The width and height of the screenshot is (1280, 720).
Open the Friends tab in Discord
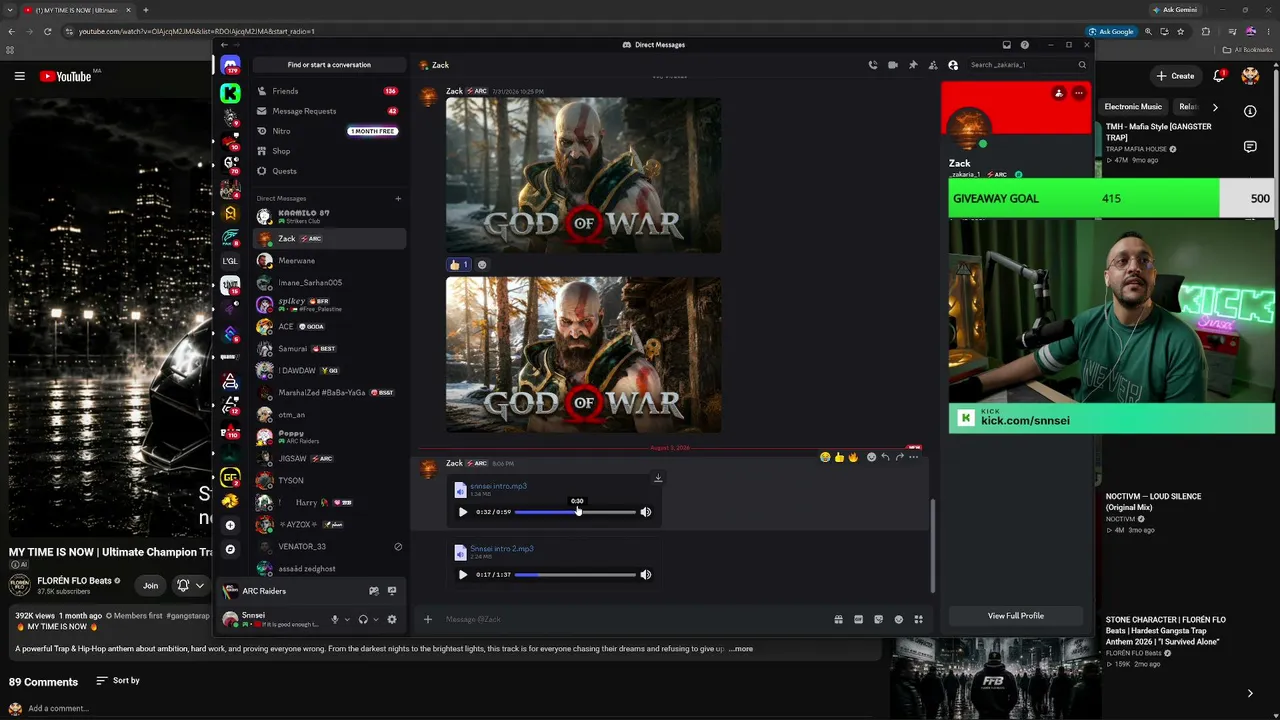click(x=329, y=91)
